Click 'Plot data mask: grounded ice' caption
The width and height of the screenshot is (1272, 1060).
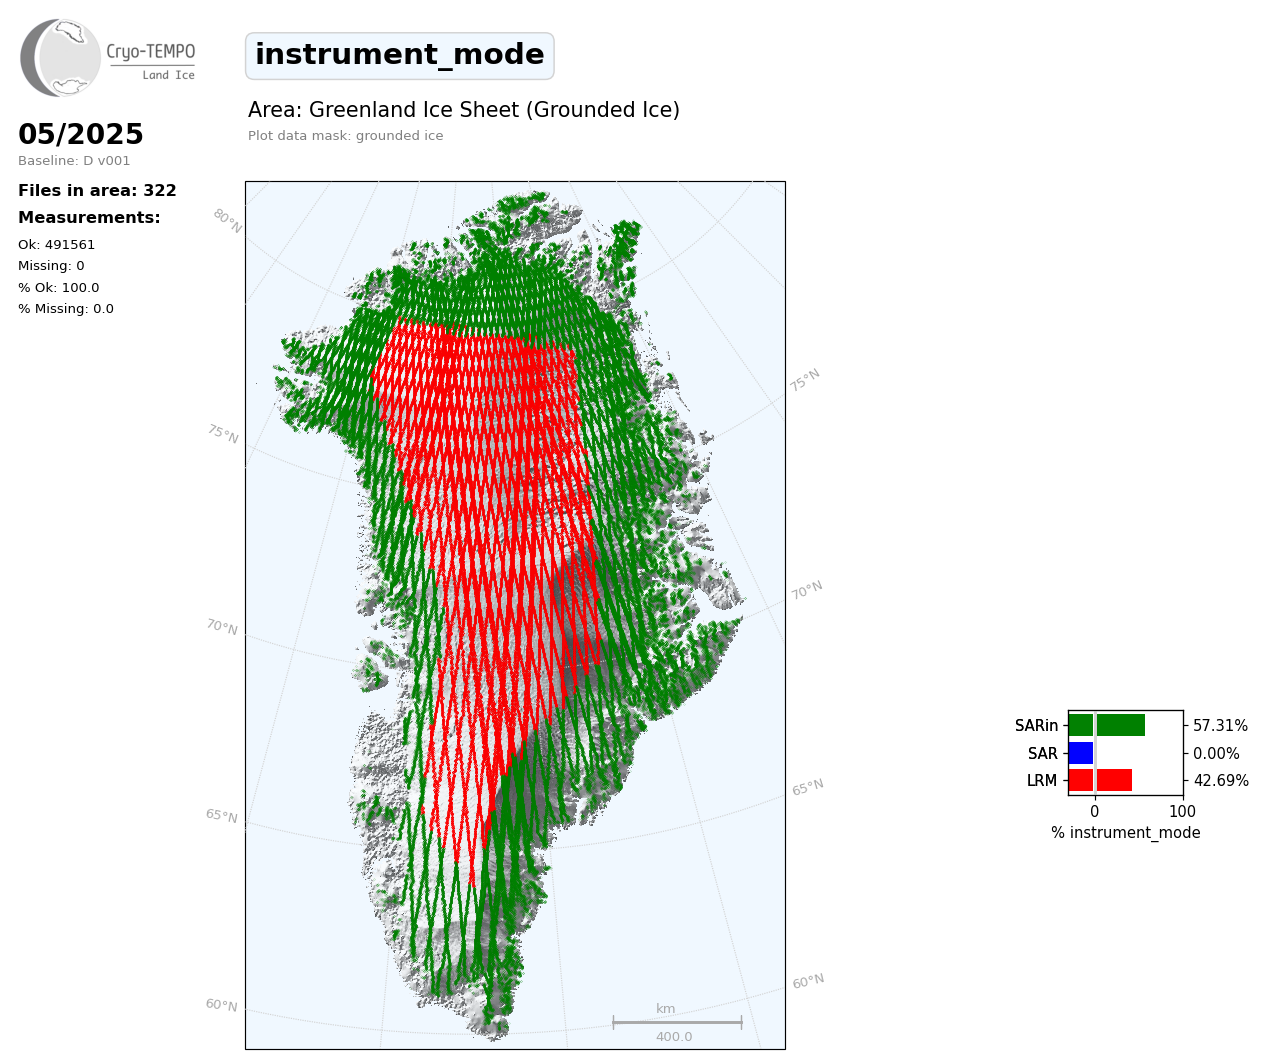346,136
